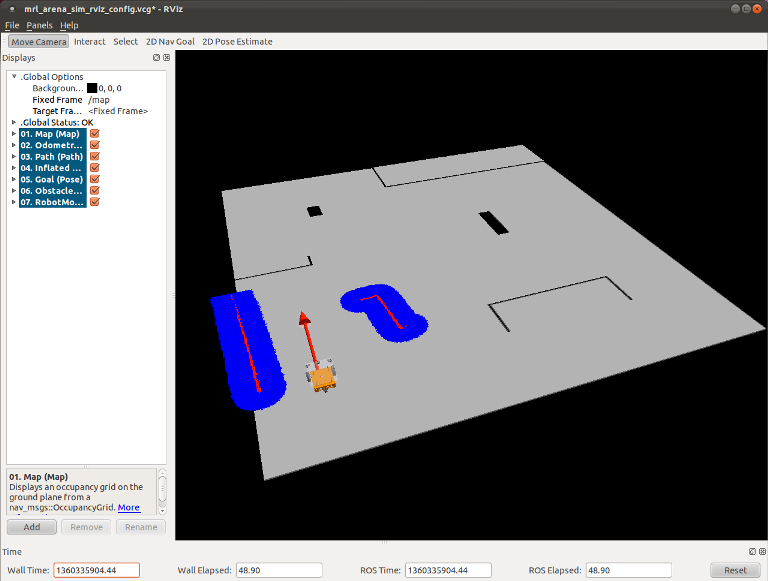Collapse the .Global Options tree node
Image resolution: width=768 pixels, height=581 pixels.
tap(14, 77)
